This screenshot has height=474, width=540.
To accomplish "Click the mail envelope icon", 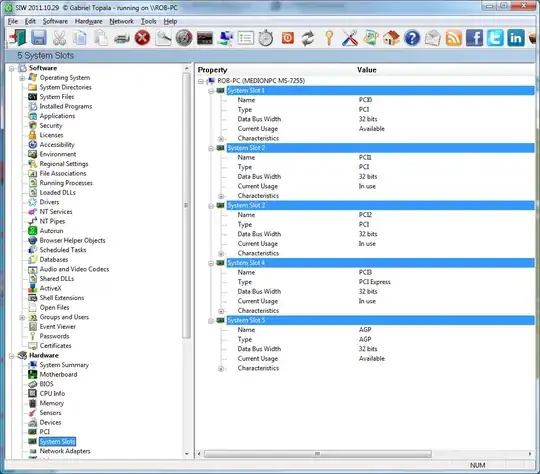I will [433, 38].
